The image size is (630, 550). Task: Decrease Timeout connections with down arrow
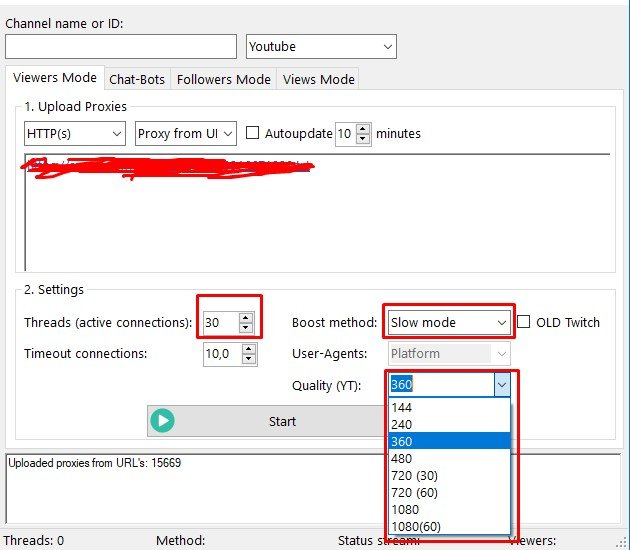(248, 358)
